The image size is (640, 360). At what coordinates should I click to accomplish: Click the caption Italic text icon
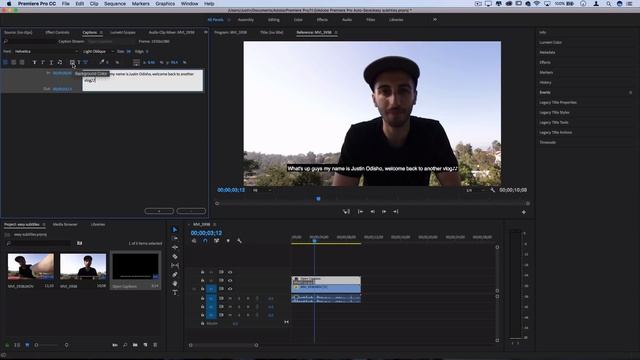(x=43, y=62)
